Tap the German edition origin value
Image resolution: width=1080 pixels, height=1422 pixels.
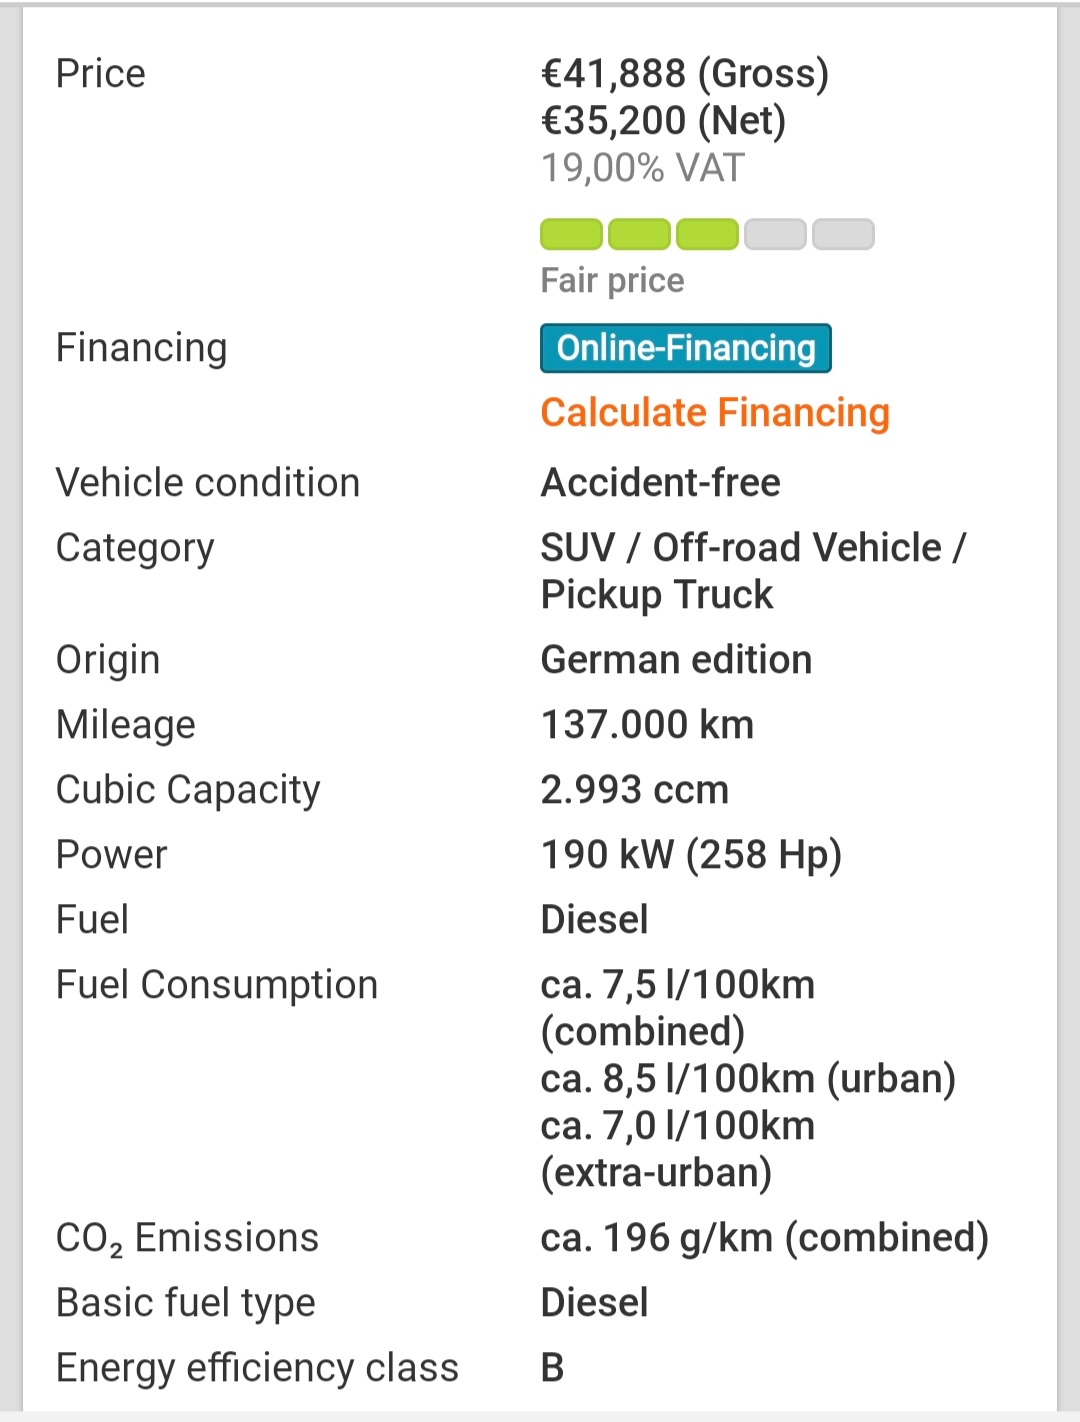click(676, 659)
